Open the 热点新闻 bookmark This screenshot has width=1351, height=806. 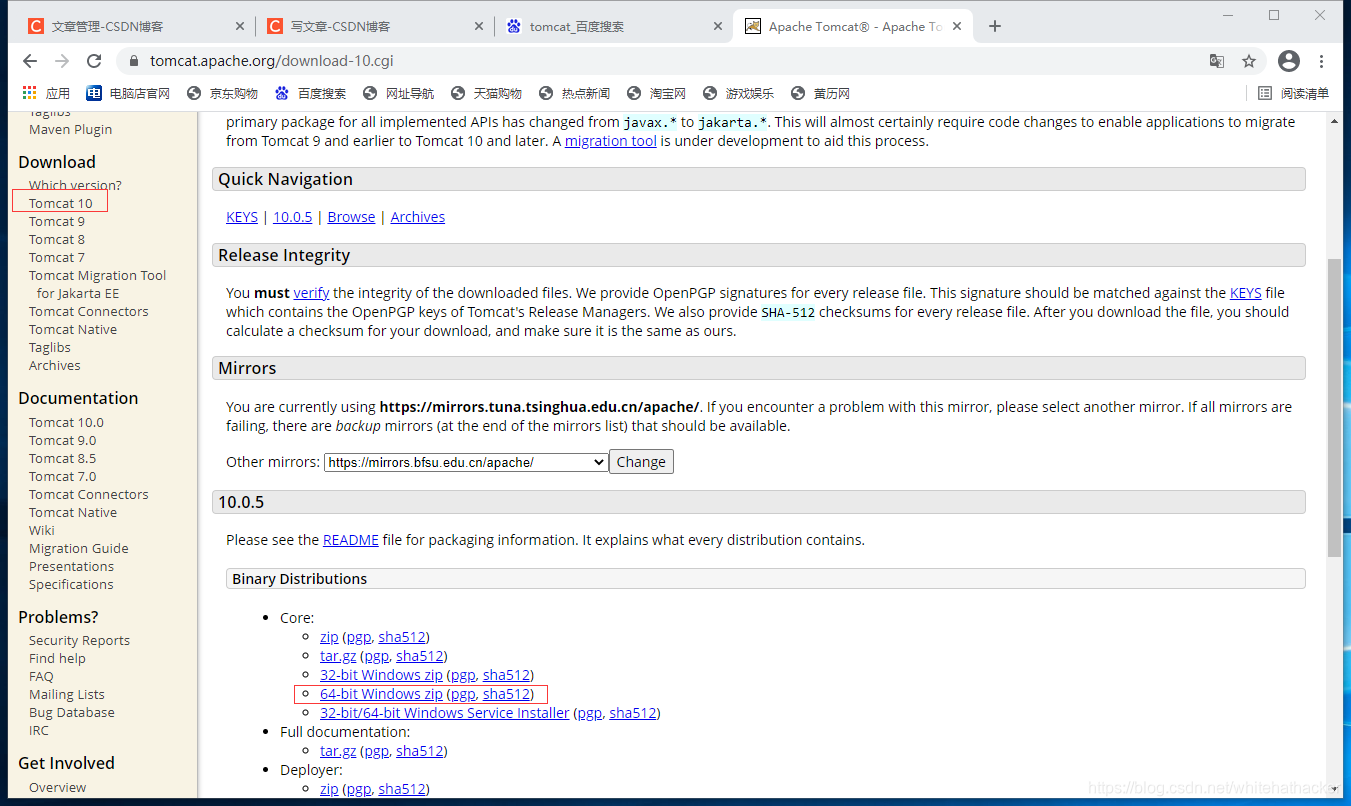tap(574, 93)
